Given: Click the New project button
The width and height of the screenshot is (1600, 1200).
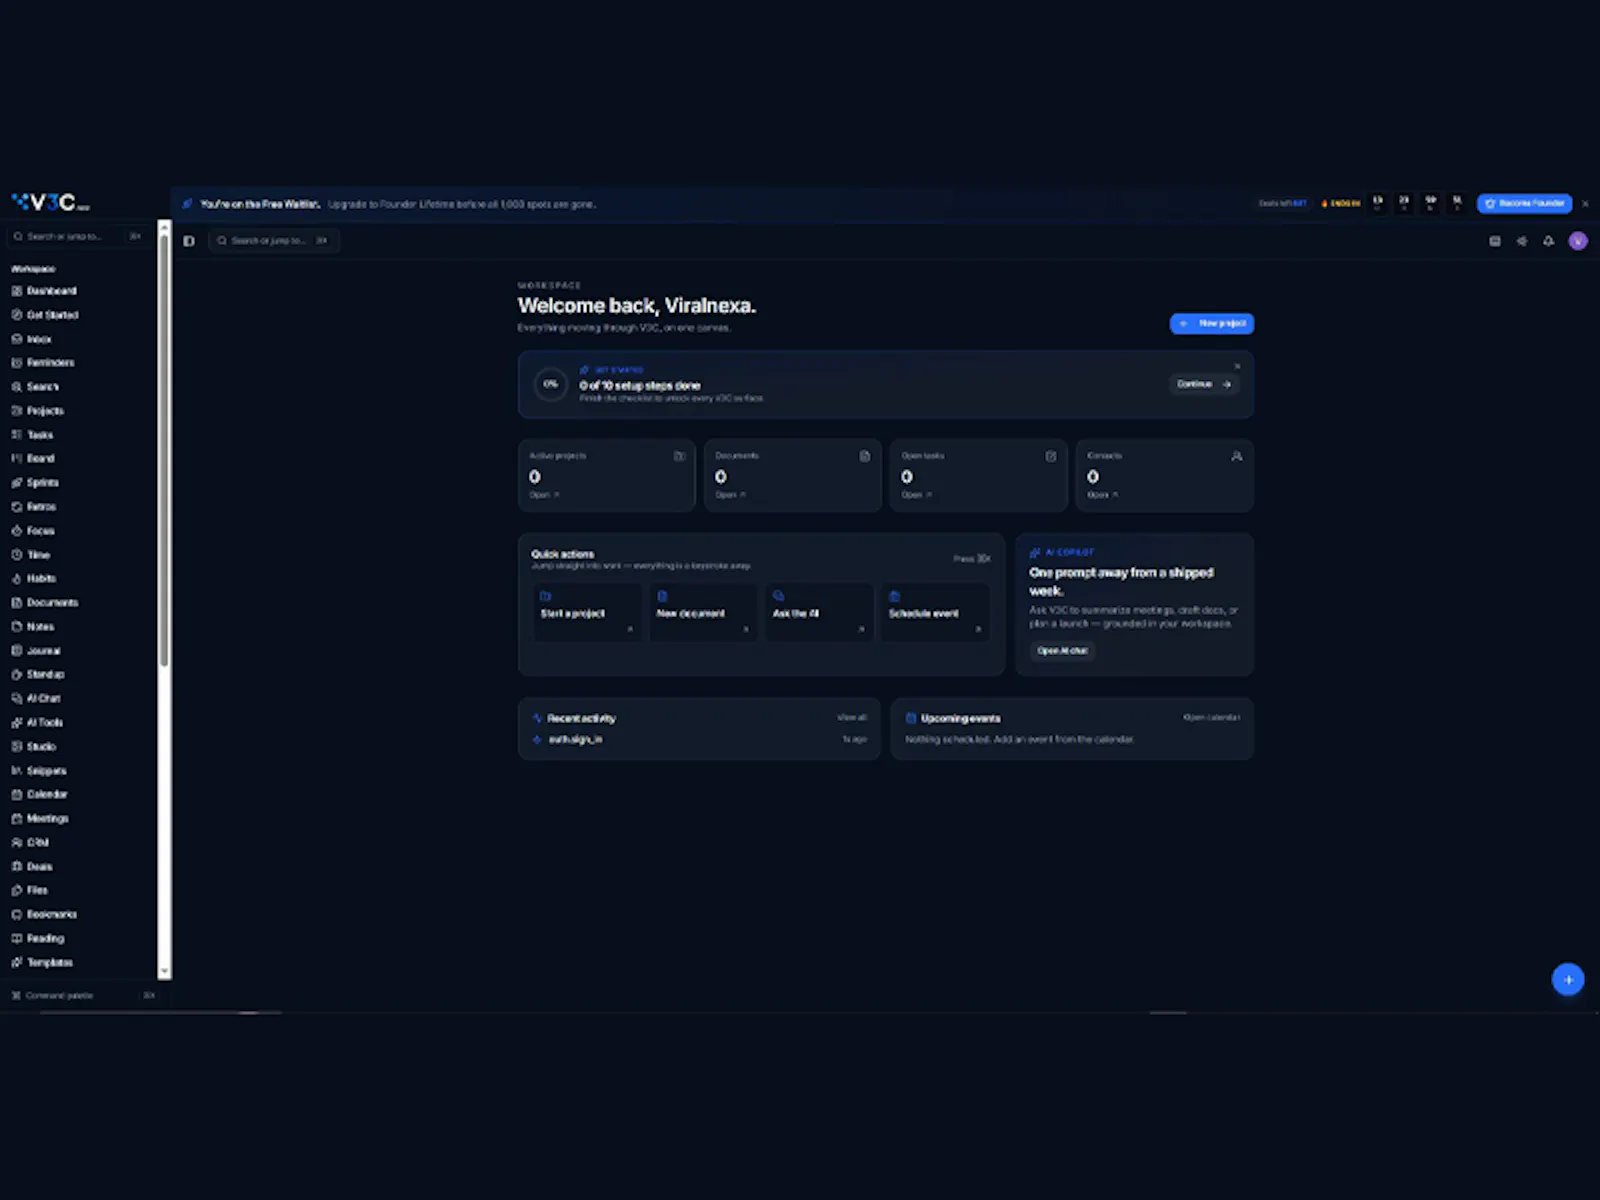Looking at the screenshot, I should pyautogui.click(x=1212, y=324).
